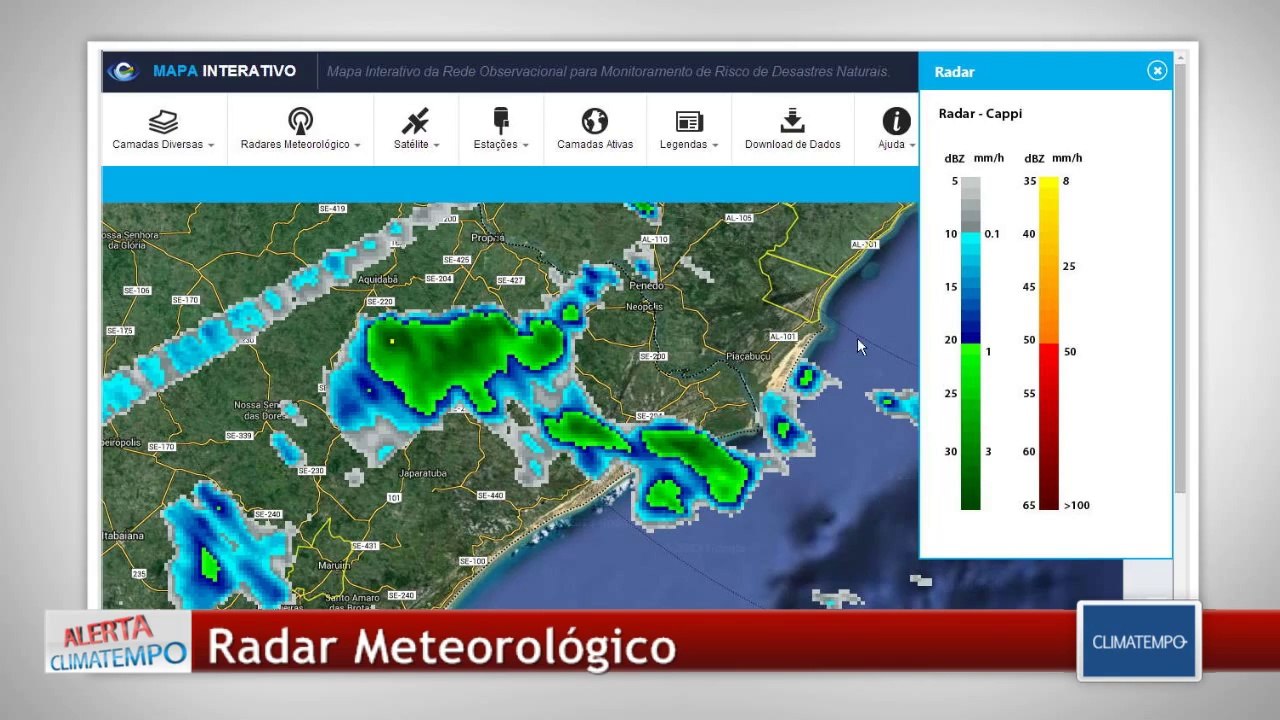Click the AL-105 road label on map
Viewport: 1280px width, 720px height.
[x=739, y=217]
